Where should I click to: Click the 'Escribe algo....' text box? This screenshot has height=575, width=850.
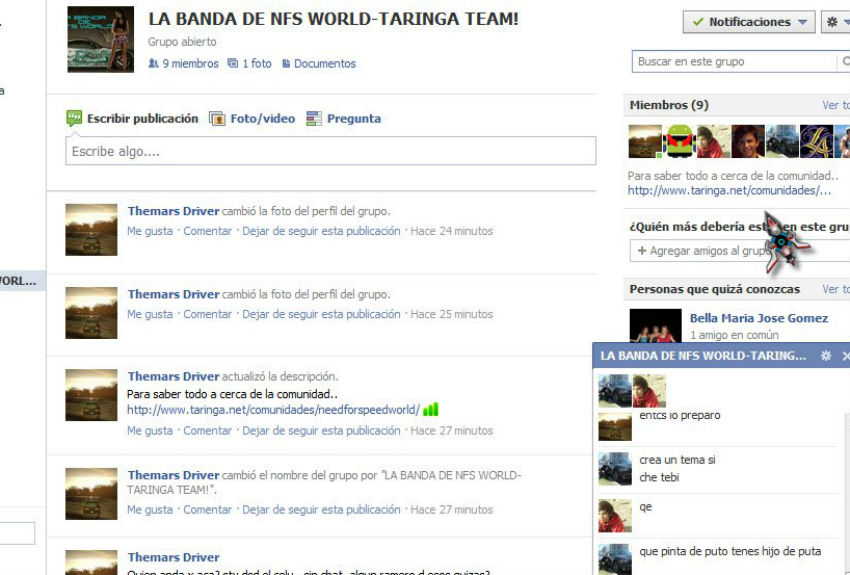point(331,151)
